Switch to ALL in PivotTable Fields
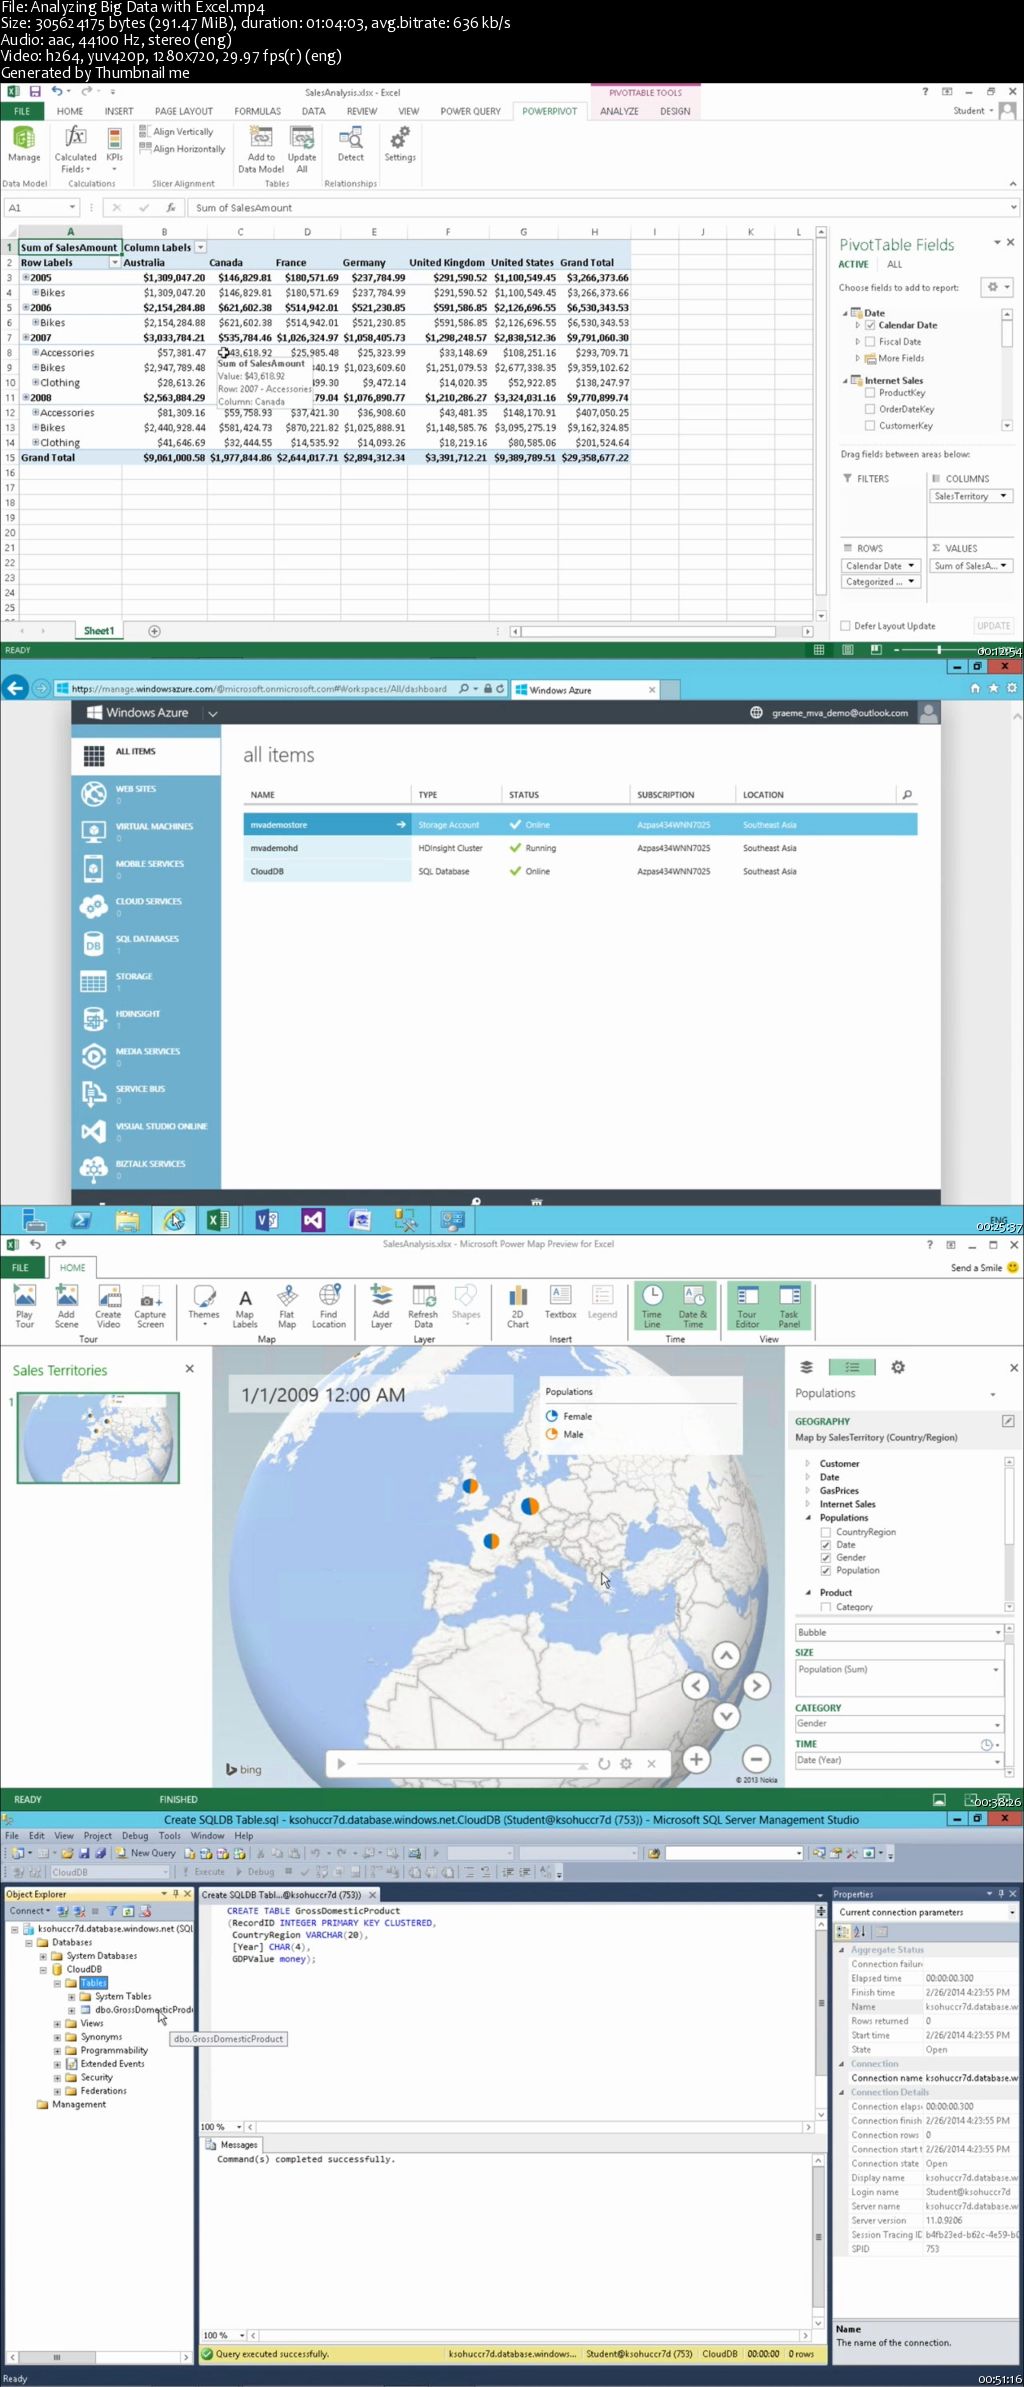Viewport: 1024px width, 2387px height. 894,265
